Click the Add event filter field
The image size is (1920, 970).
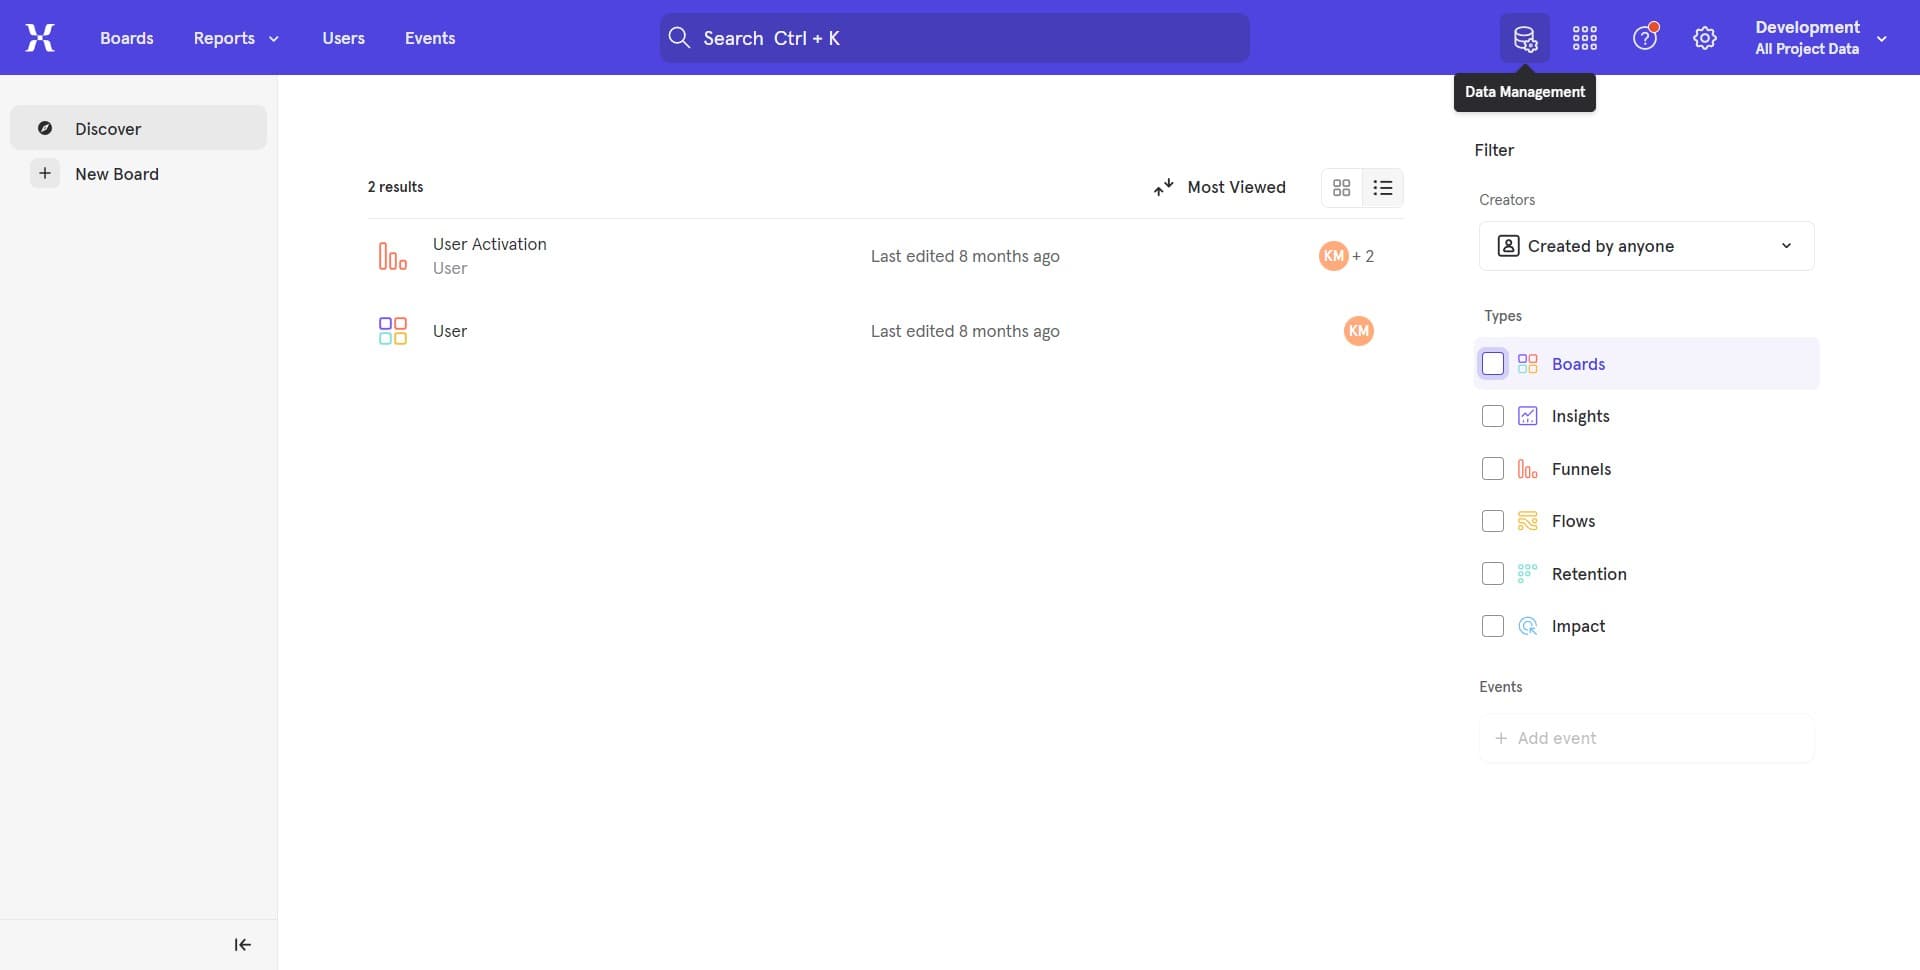coord(1645,738)
